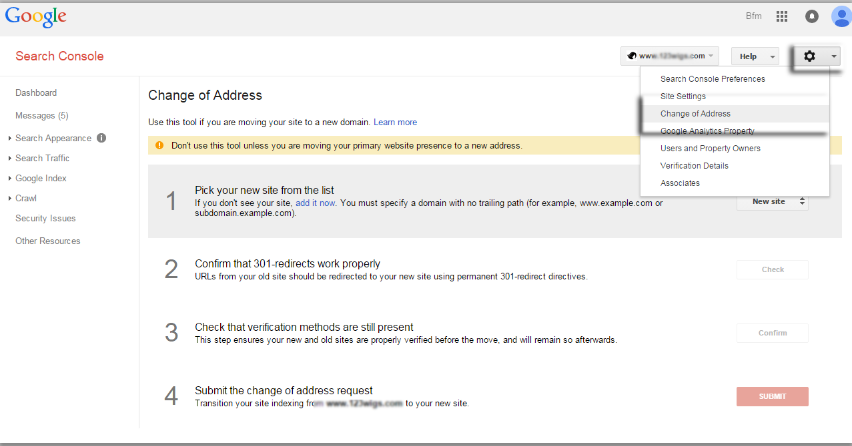Screen dimensions: 852x446
Task: Select Site Settings from gear menu
Action: 683,96
